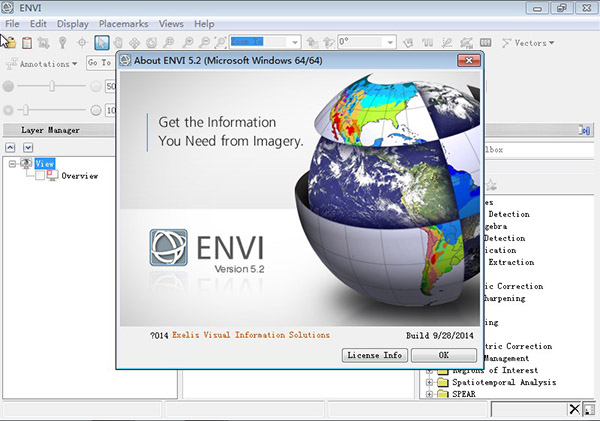The image size is (600, 421).
Task: Click the second slider row's left round button
Action: coord(8,110)
